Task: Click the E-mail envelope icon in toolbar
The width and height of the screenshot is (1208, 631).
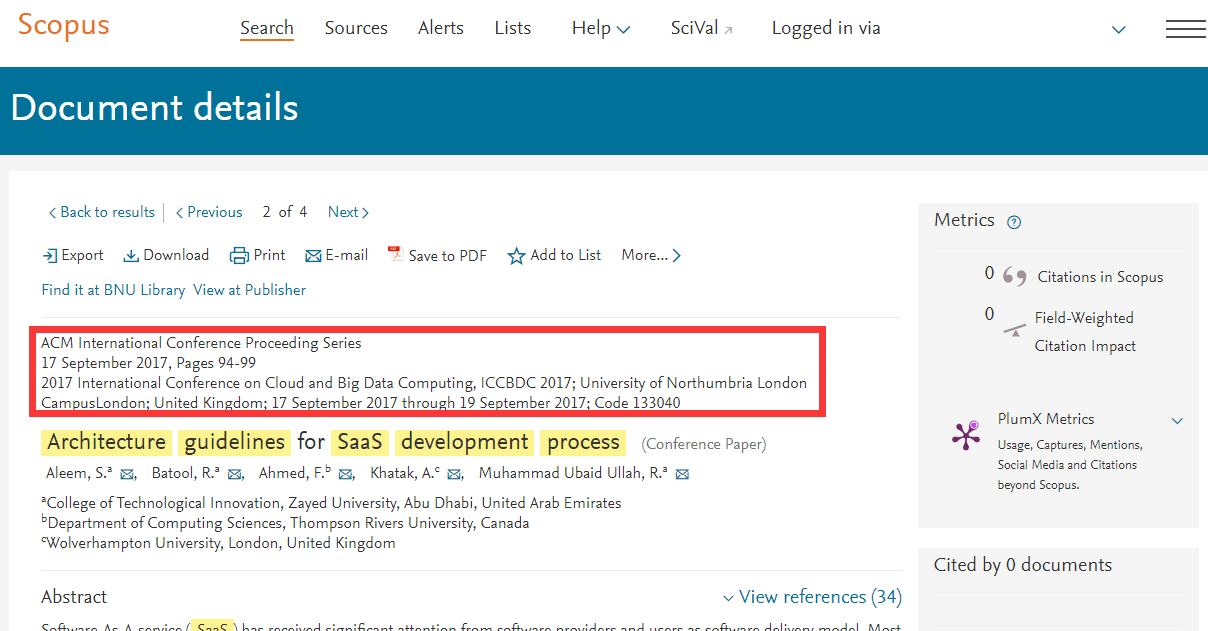Action: 313,256
